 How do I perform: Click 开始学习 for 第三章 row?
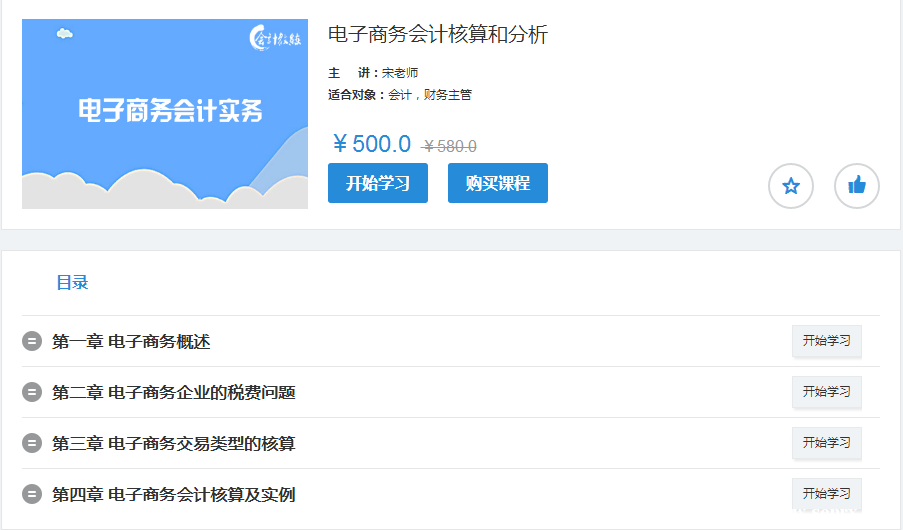point(826,443)
